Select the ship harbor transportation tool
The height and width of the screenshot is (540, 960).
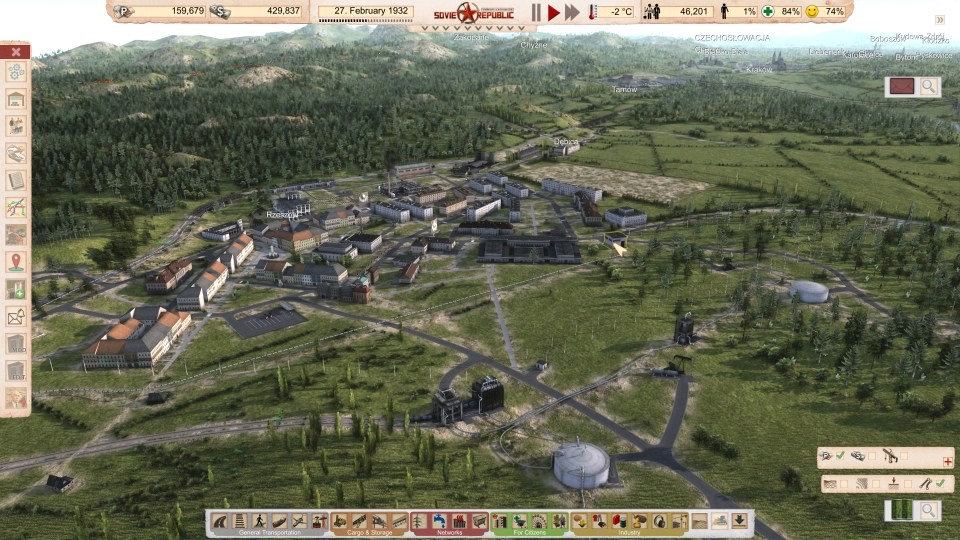279,521
